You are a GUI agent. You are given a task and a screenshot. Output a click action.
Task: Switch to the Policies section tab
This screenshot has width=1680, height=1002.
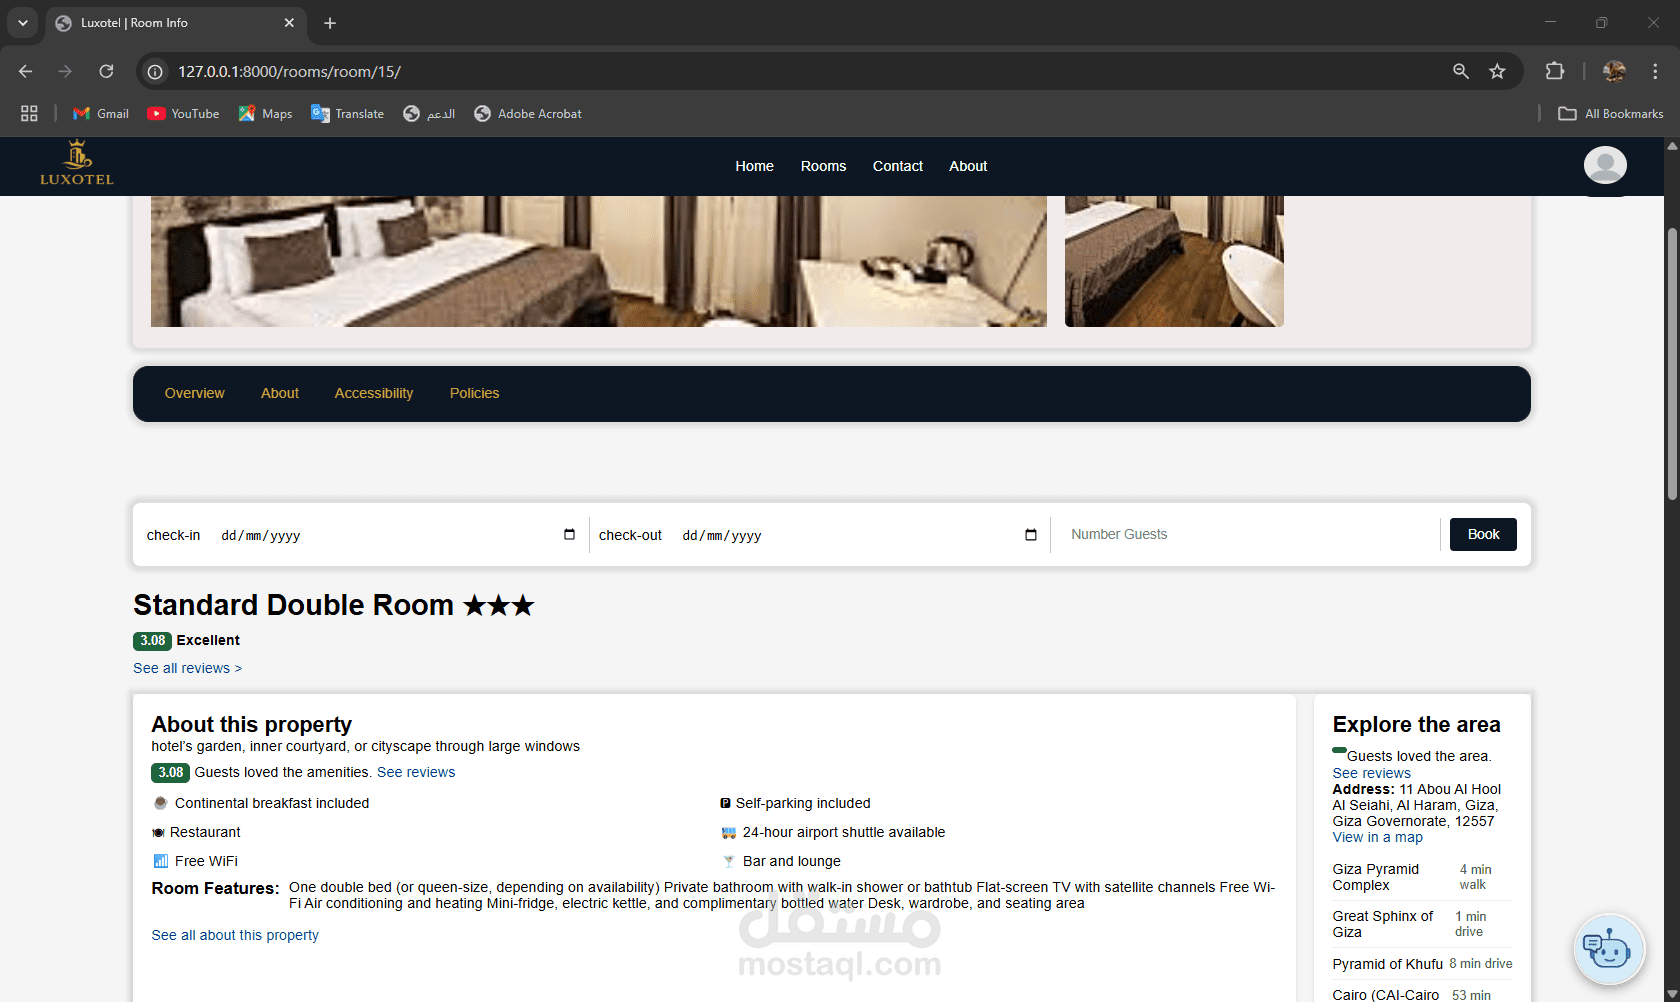[474, 393]
